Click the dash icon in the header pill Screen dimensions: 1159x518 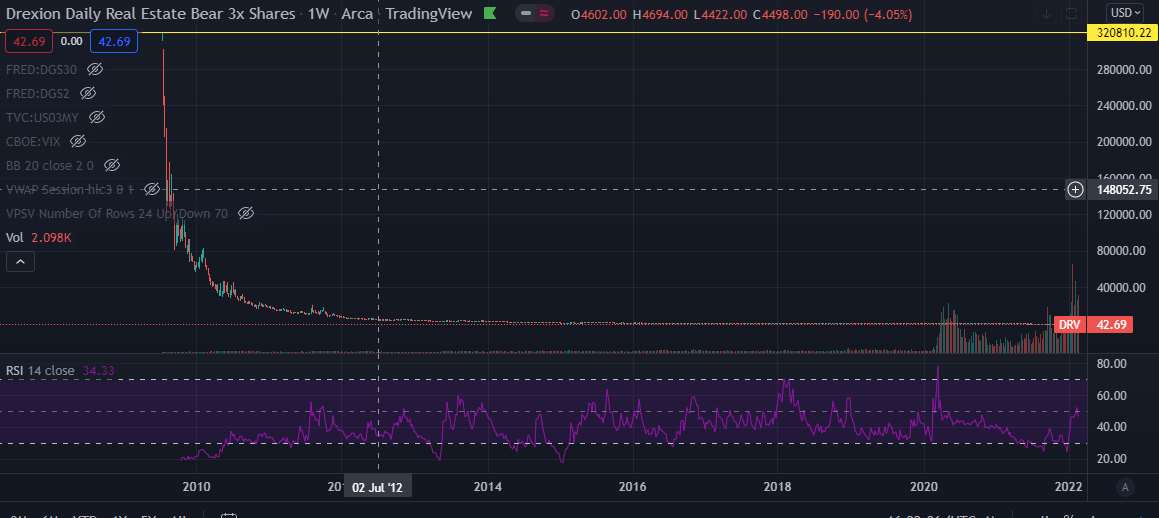click(x=526, y=13)
